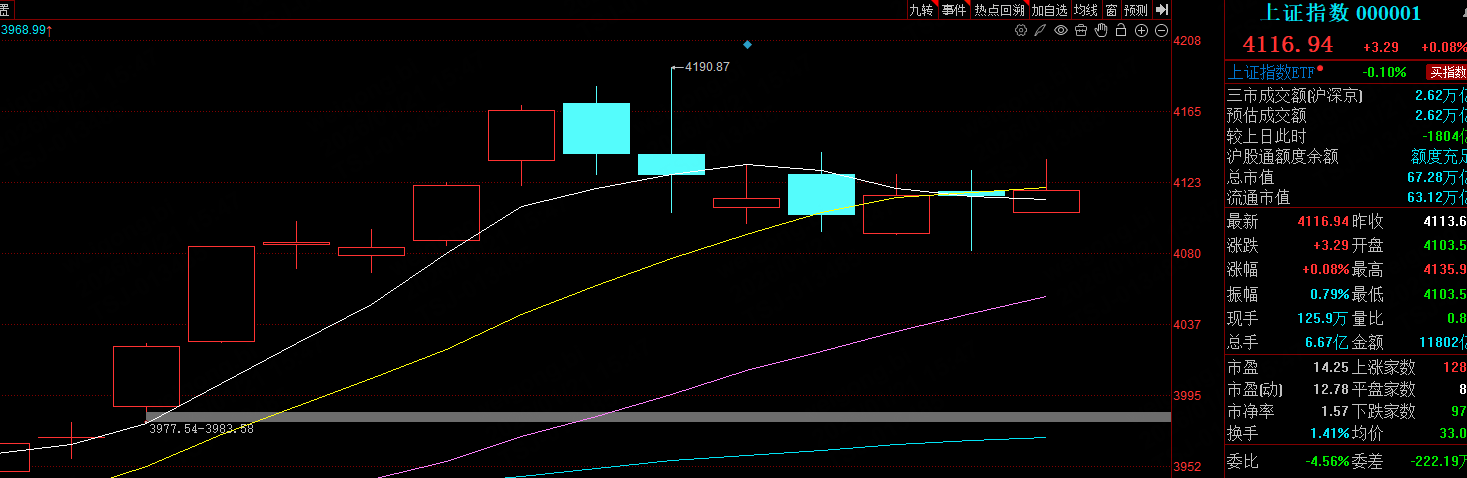Image resolution: width=1467 pixels, height=478 pixels.
Task: Click the 委比 value -4.56%
Action: tap(1327, 461)
